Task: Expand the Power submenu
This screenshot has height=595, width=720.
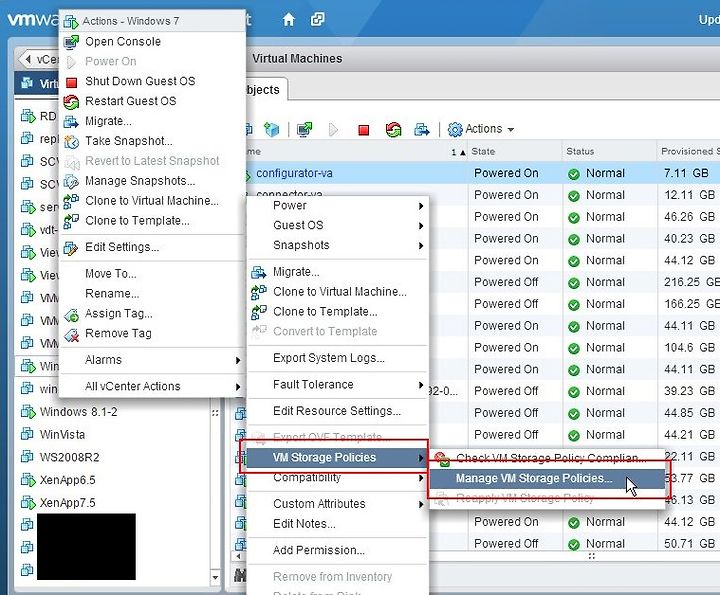Action: coord(338,206)
